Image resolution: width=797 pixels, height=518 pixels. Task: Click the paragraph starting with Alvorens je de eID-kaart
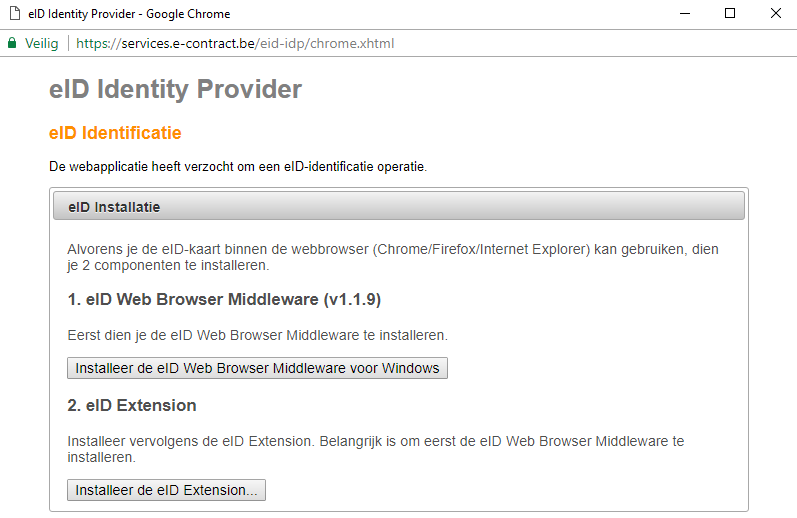coord(393,257)
